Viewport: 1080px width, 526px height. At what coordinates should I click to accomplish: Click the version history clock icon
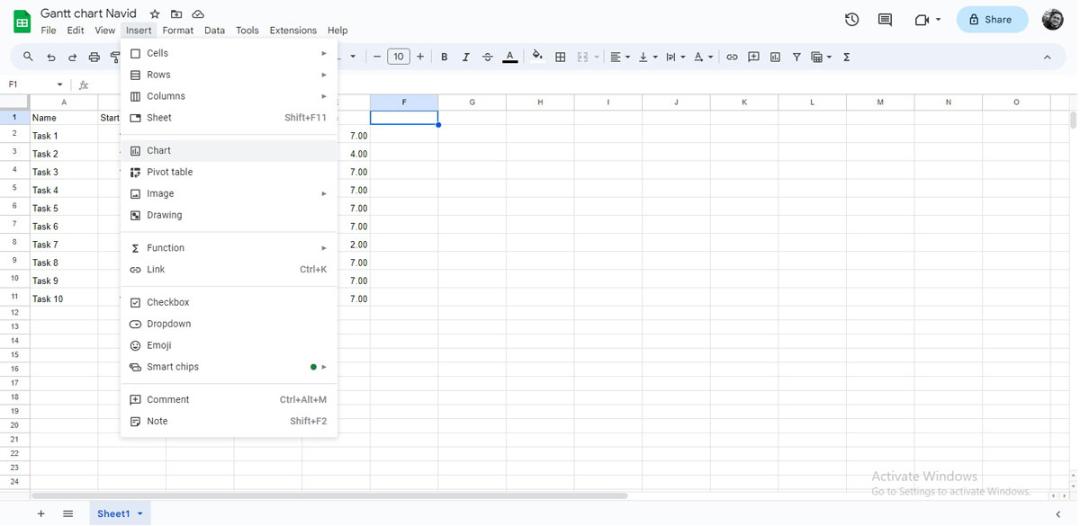click(x=852, y=19)
